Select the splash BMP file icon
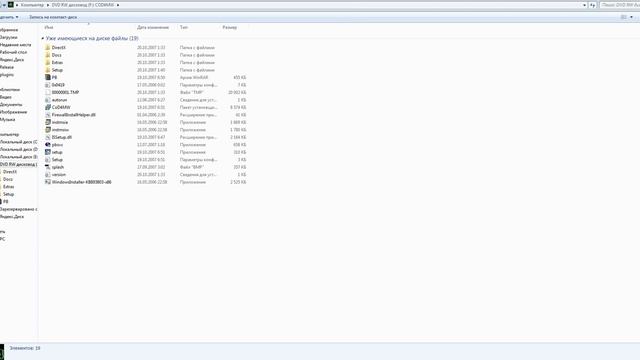 [48, 167]
